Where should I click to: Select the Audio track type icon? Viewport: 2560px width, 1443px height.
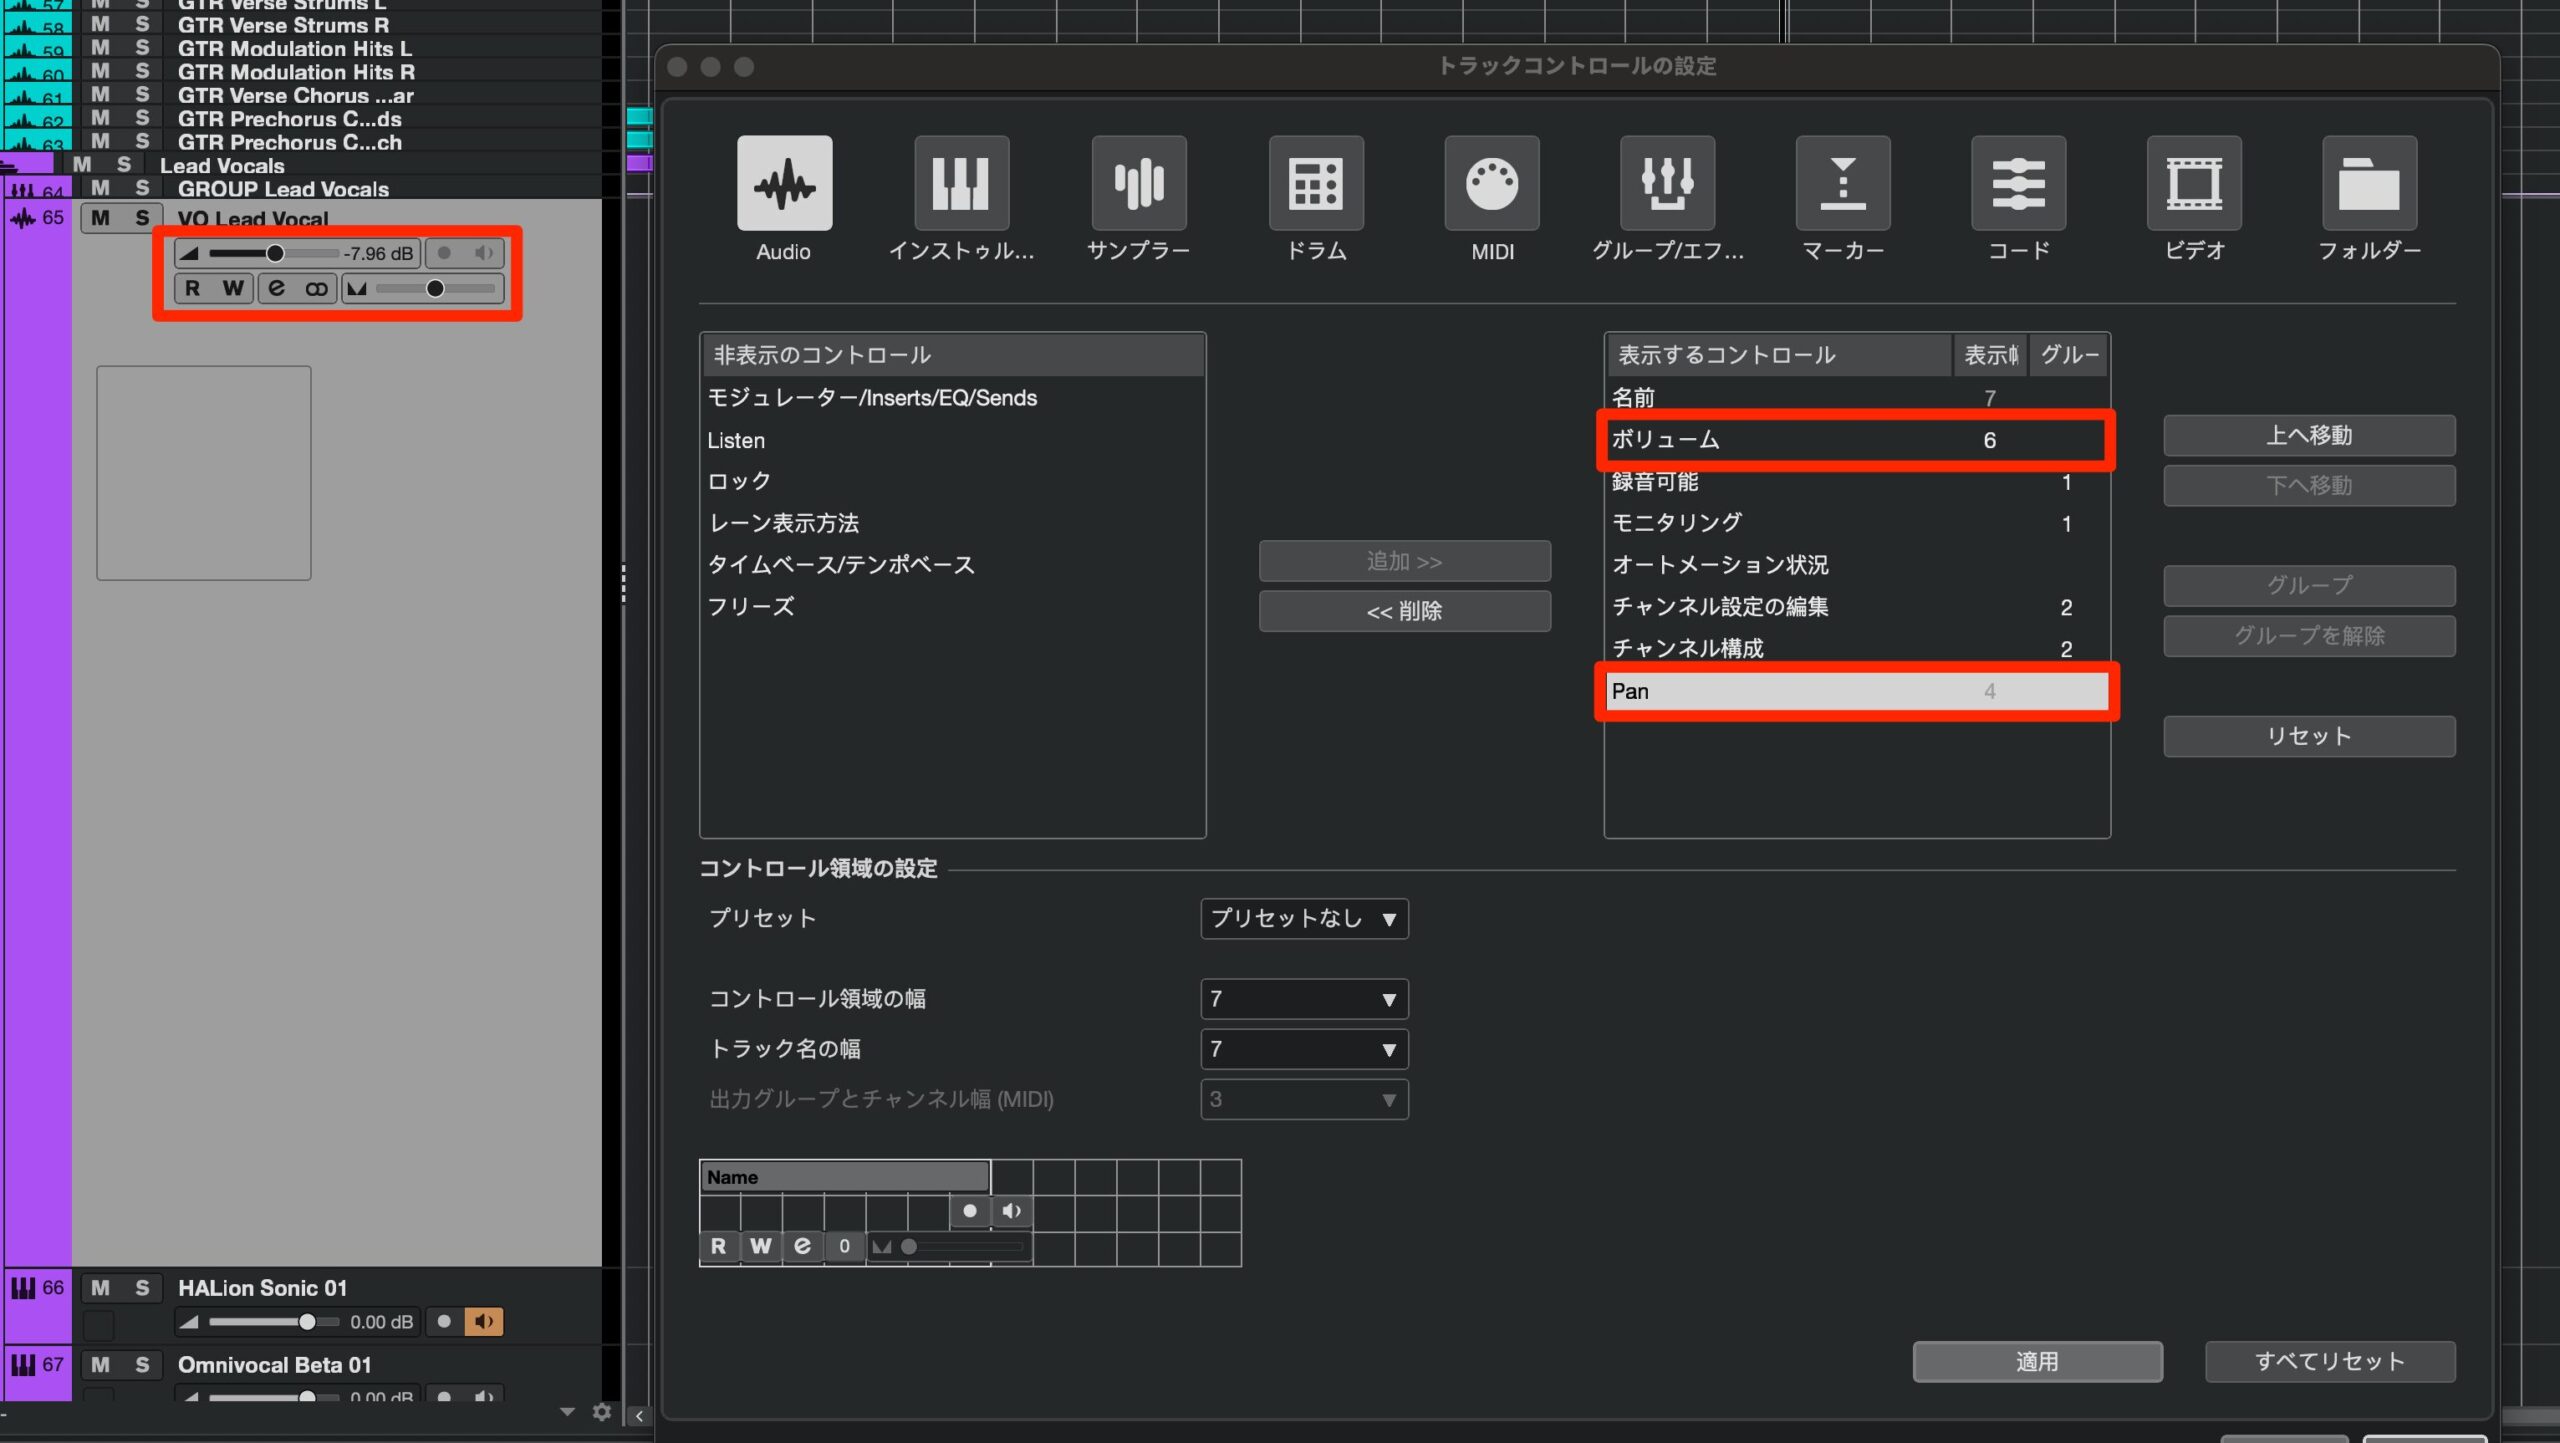click(784, 184)
